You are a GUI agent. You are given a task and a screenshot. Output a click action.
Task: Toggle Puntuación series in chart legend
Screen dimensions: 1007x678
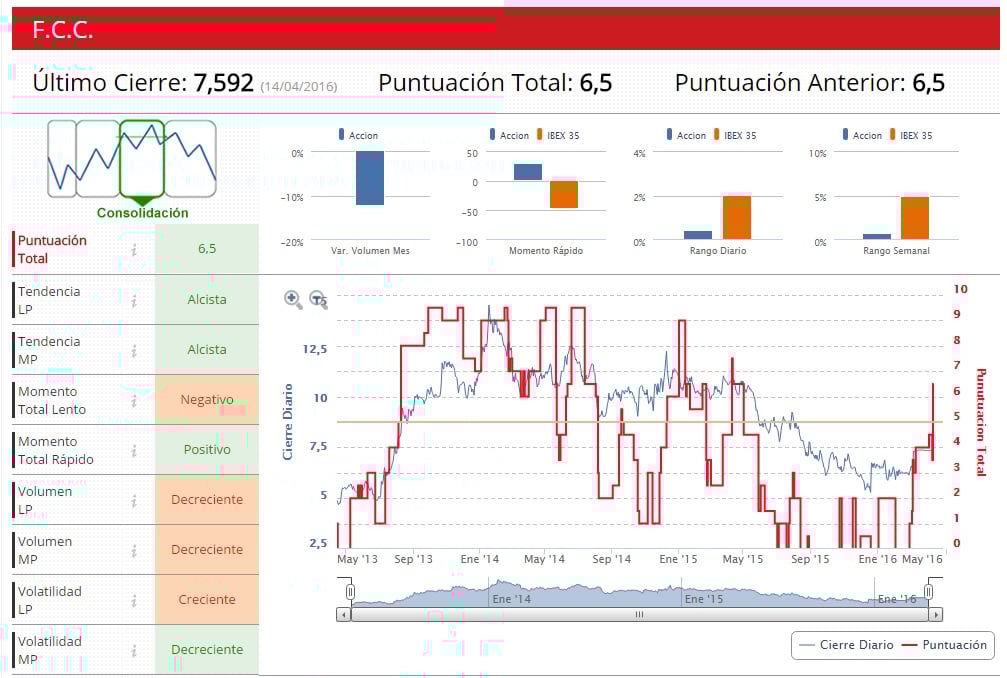tap(944, 645)
